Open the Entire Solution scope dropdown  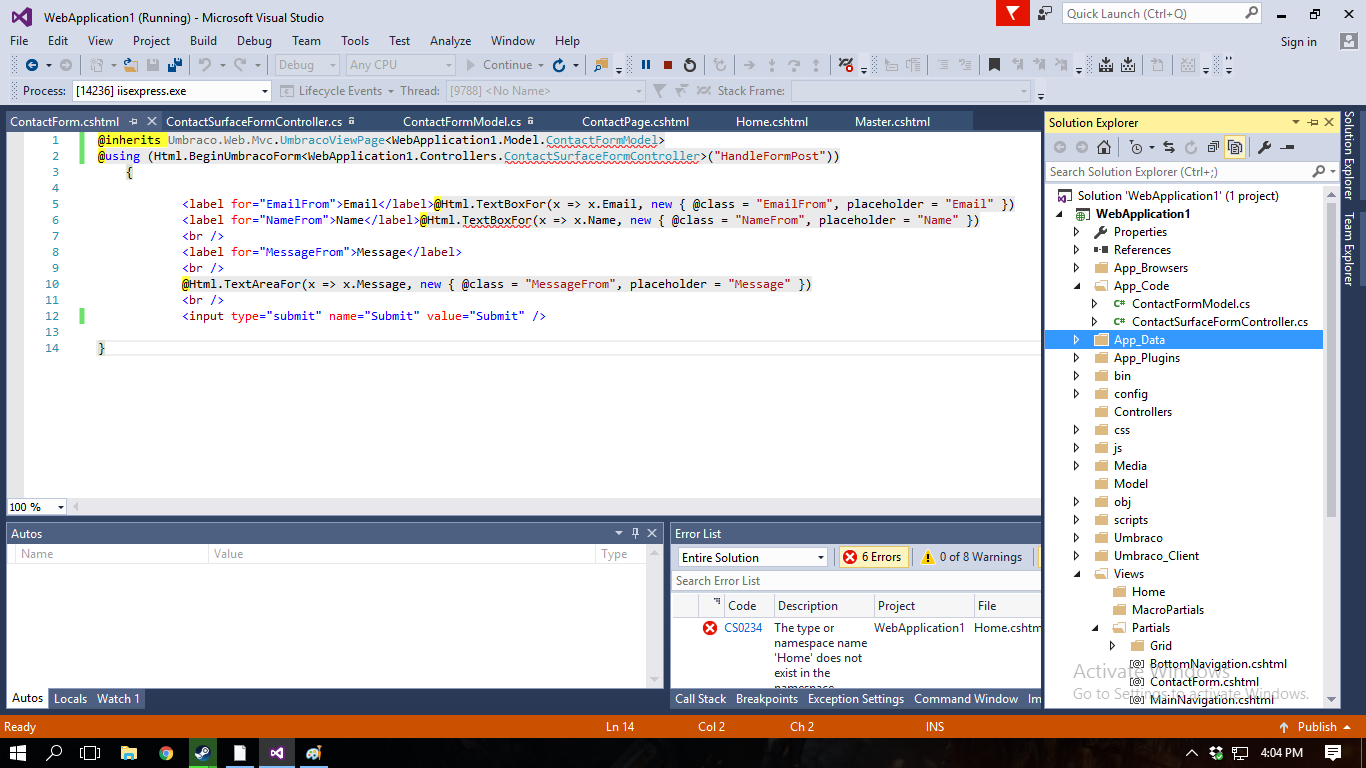coord(820,557)
